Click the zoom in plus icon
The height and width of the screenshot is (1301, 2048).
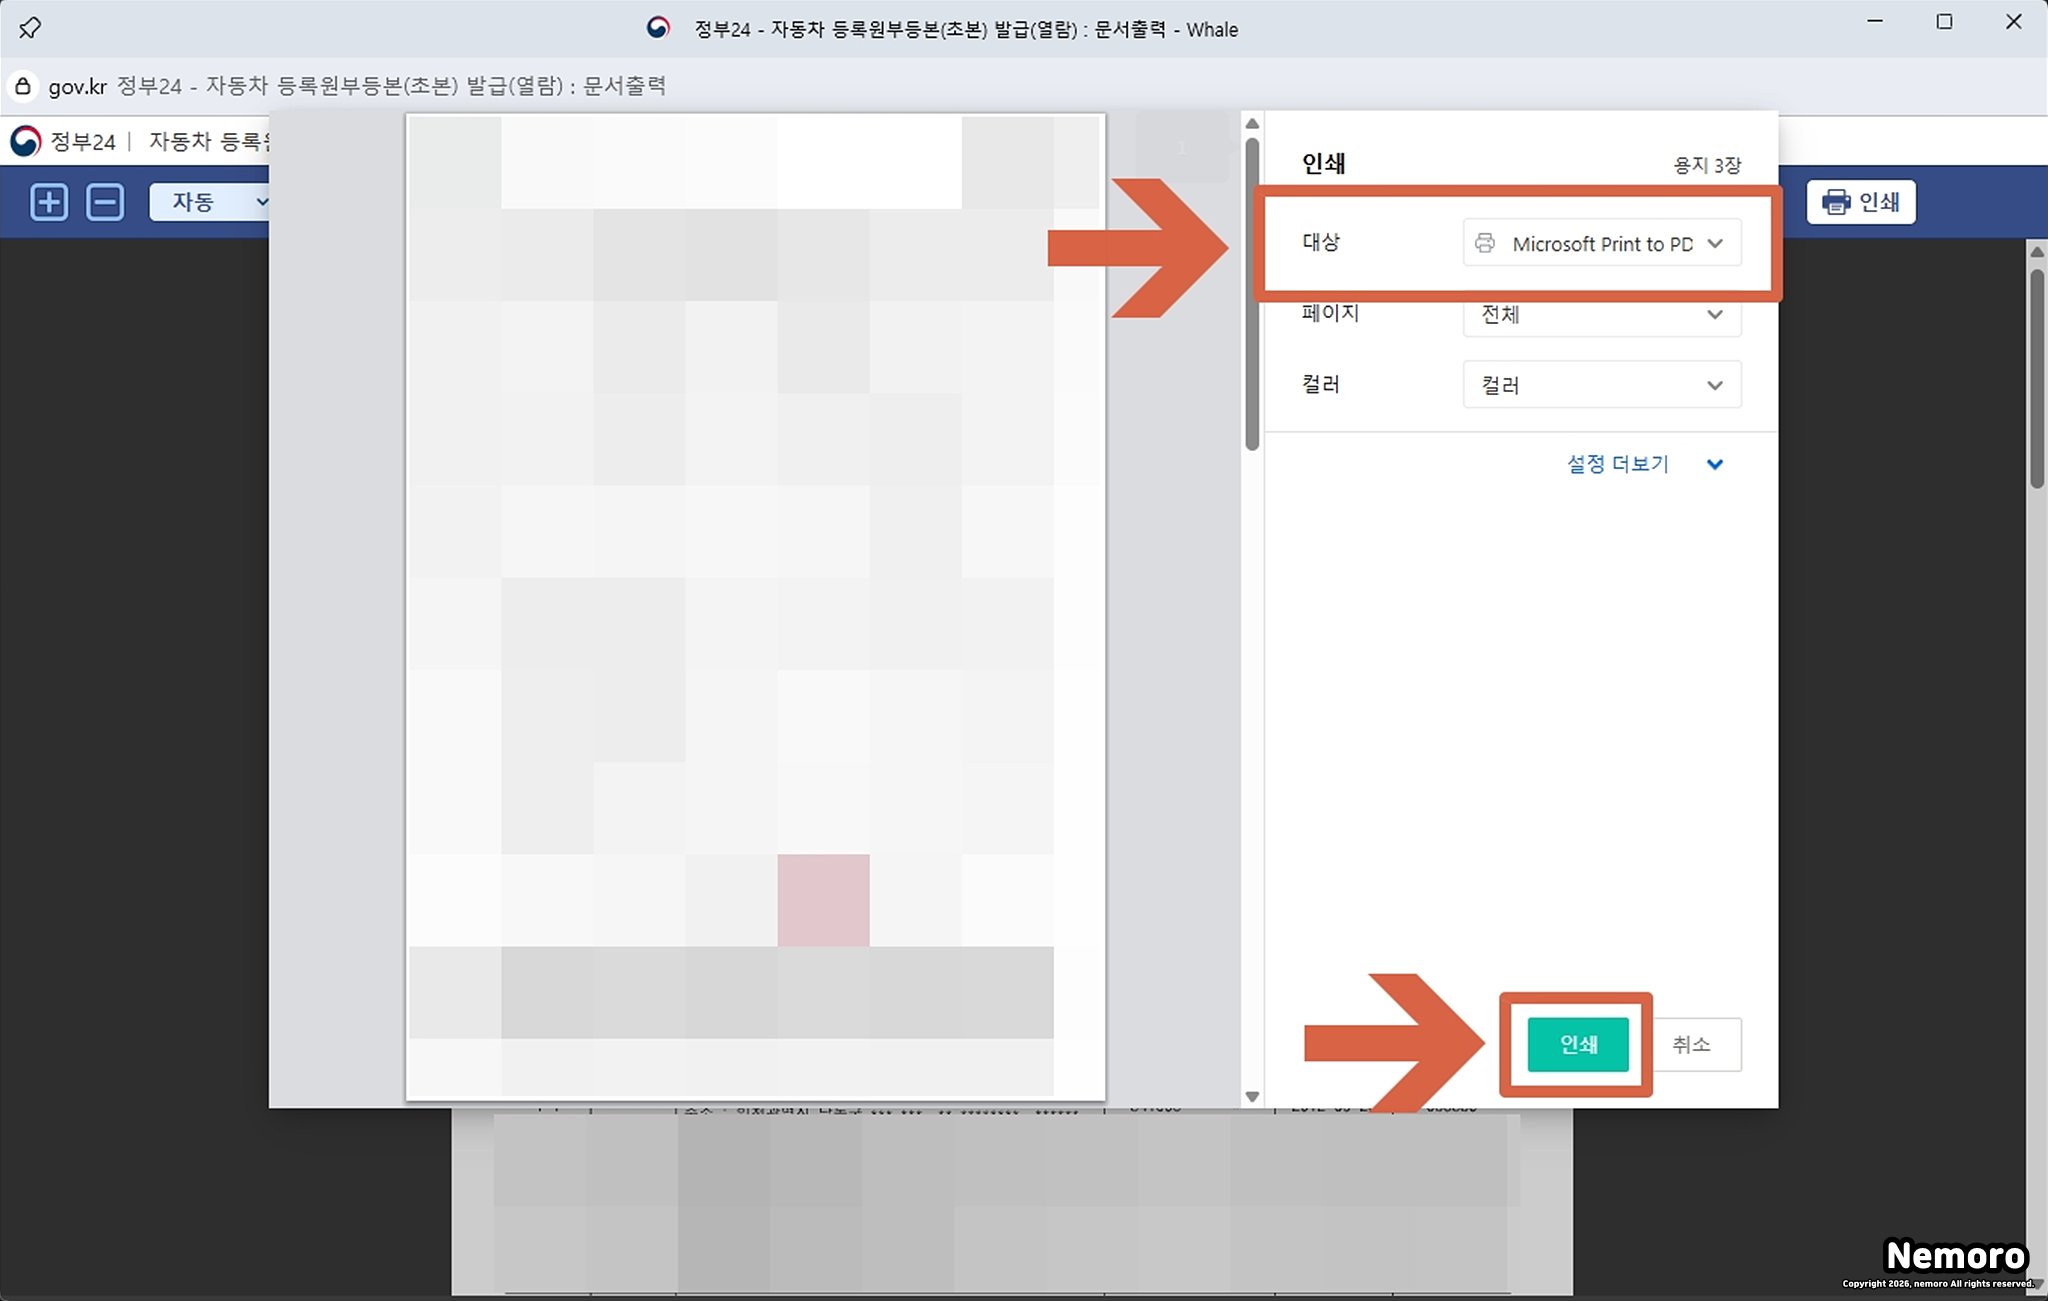(x=48, y=202)
